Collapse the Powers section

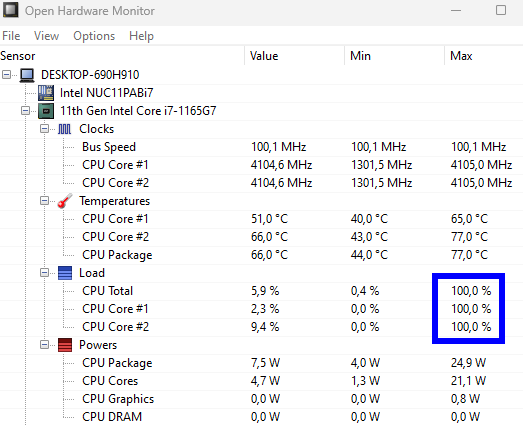click(x=44, y=345)
